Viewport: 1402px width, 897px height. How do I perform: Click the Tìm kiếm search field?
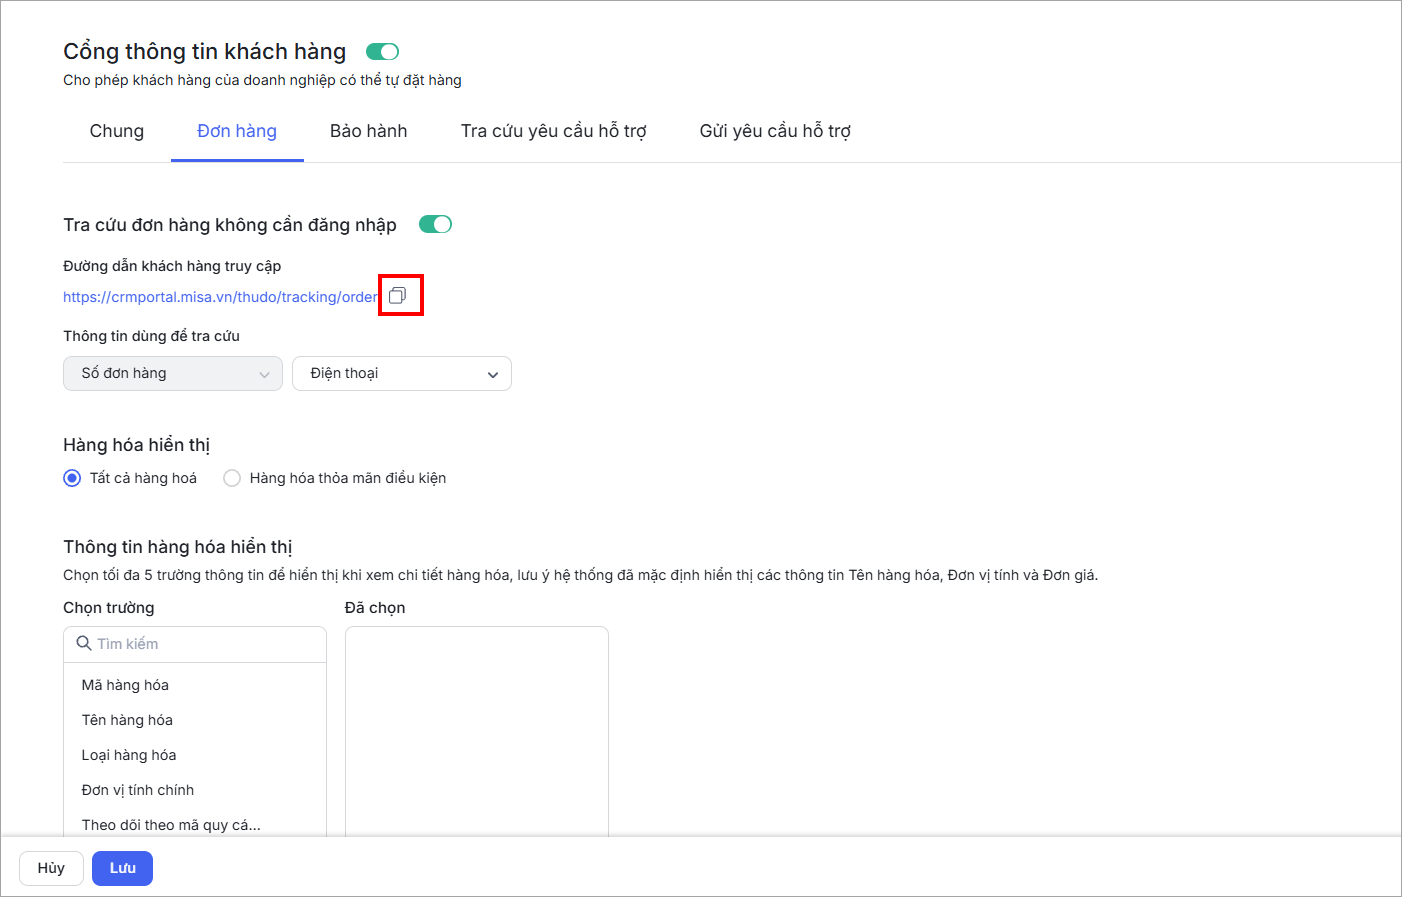[x=195, y=644]
